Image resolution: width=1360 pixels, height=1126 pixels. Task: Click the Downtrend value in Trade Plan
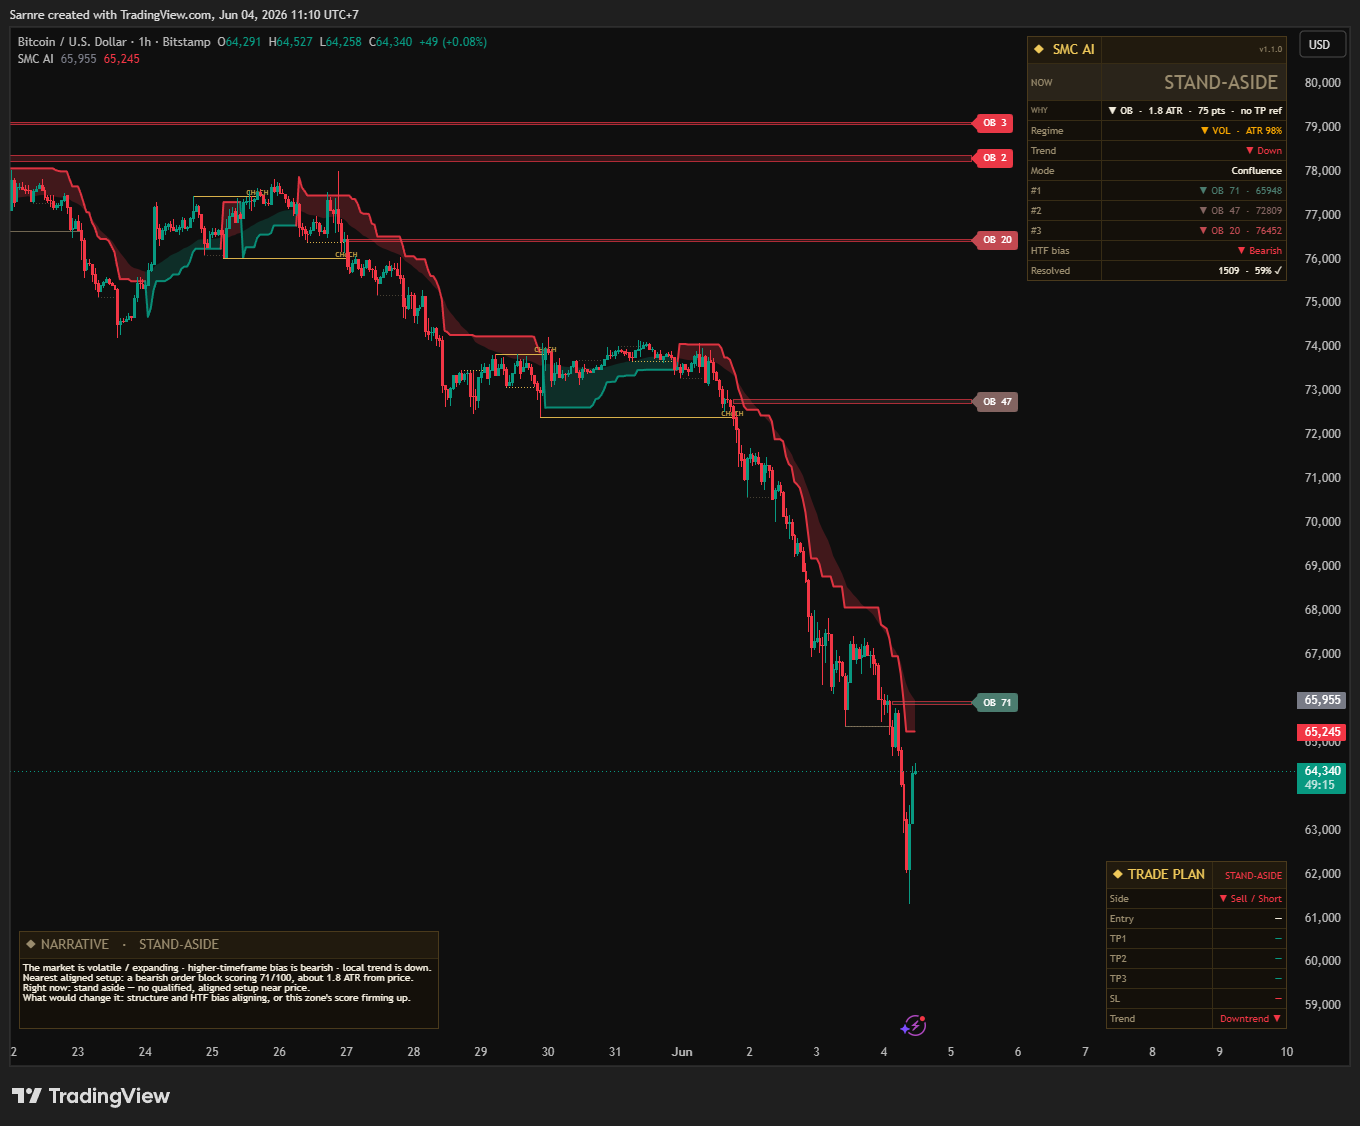click(1250, 1019)
